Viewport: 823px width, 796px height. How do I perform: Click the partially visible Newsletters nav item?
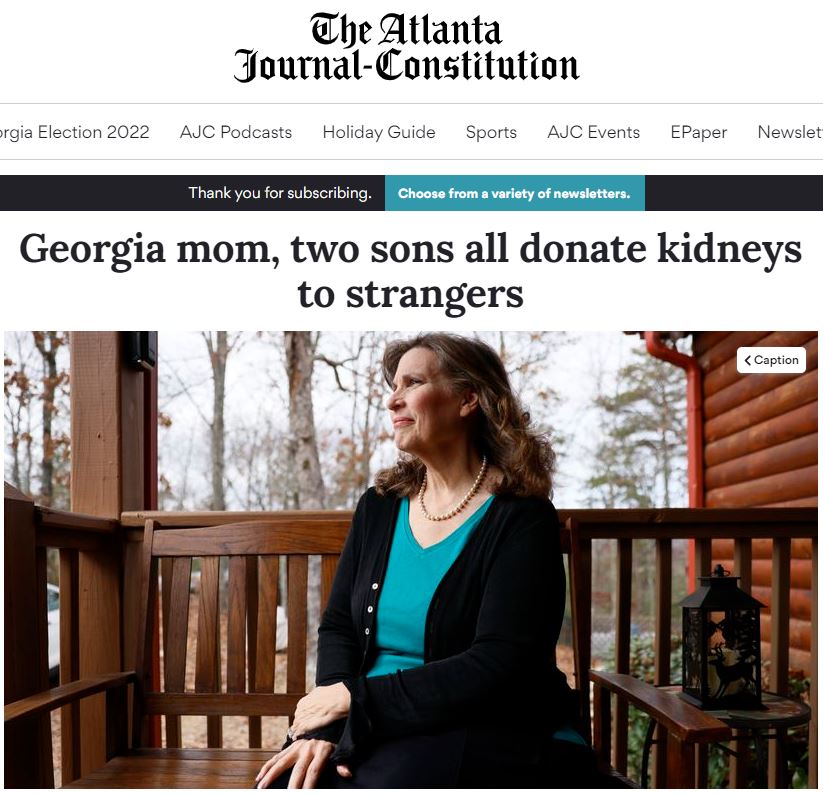click(x=790, y=132)
